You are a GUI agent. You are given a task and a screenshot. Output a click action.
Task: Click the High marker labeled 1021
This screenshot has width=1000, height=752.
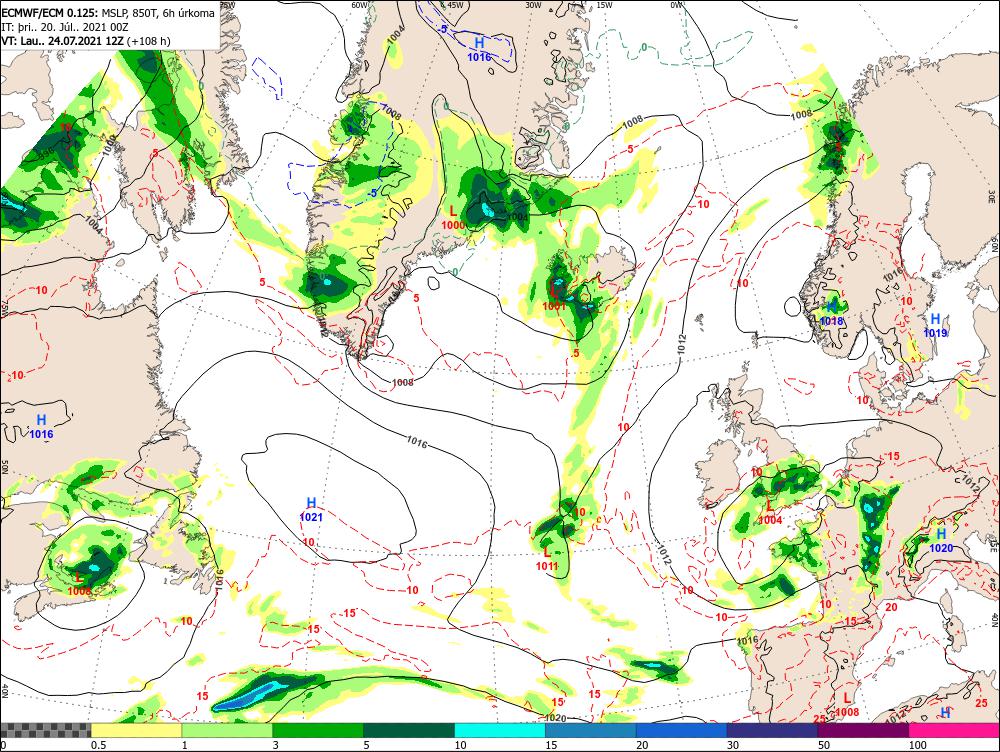click(311, 509)
